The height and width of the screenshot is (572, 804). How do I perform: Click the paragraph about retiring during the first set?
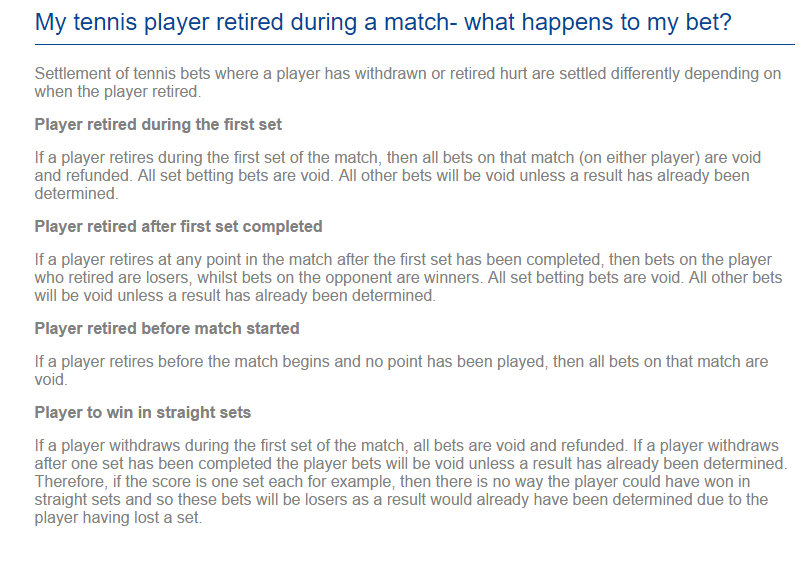397,175
